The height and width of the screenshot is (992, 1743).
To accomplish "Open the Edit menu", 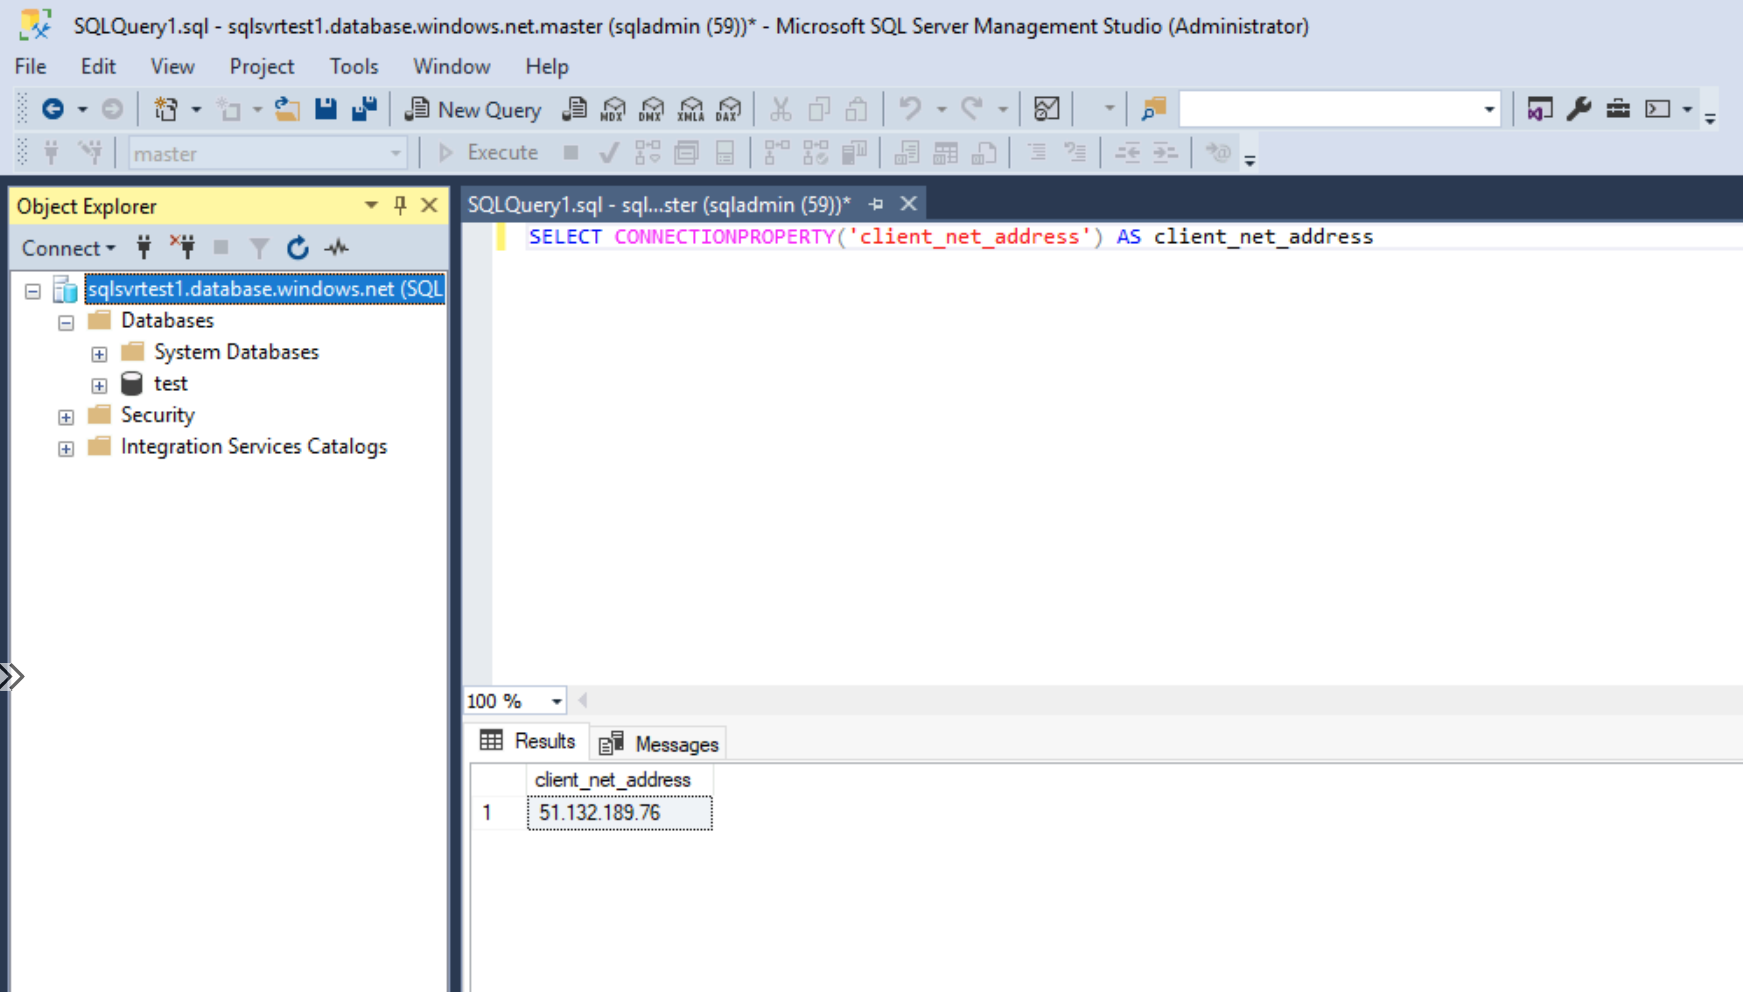I will (98, 66).
